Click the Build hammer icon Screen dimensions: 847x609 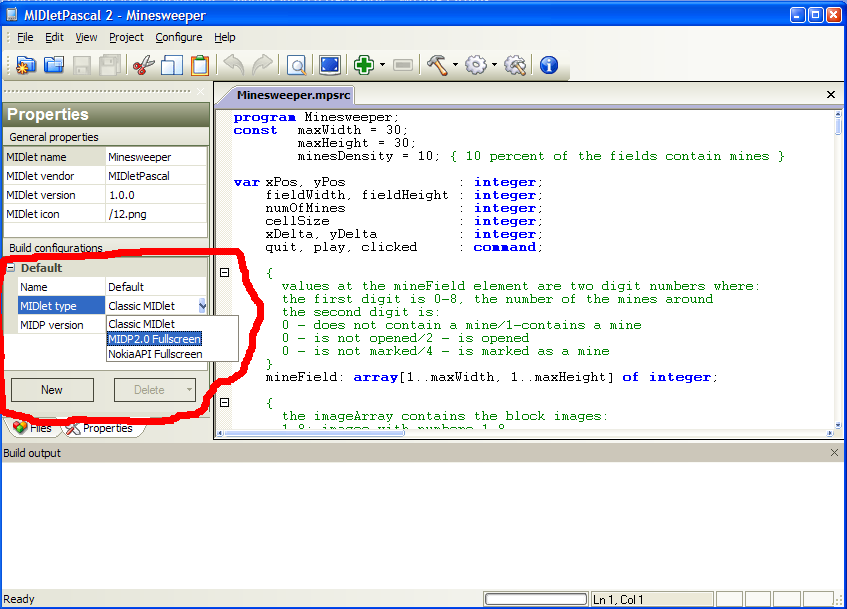point(436,65)
